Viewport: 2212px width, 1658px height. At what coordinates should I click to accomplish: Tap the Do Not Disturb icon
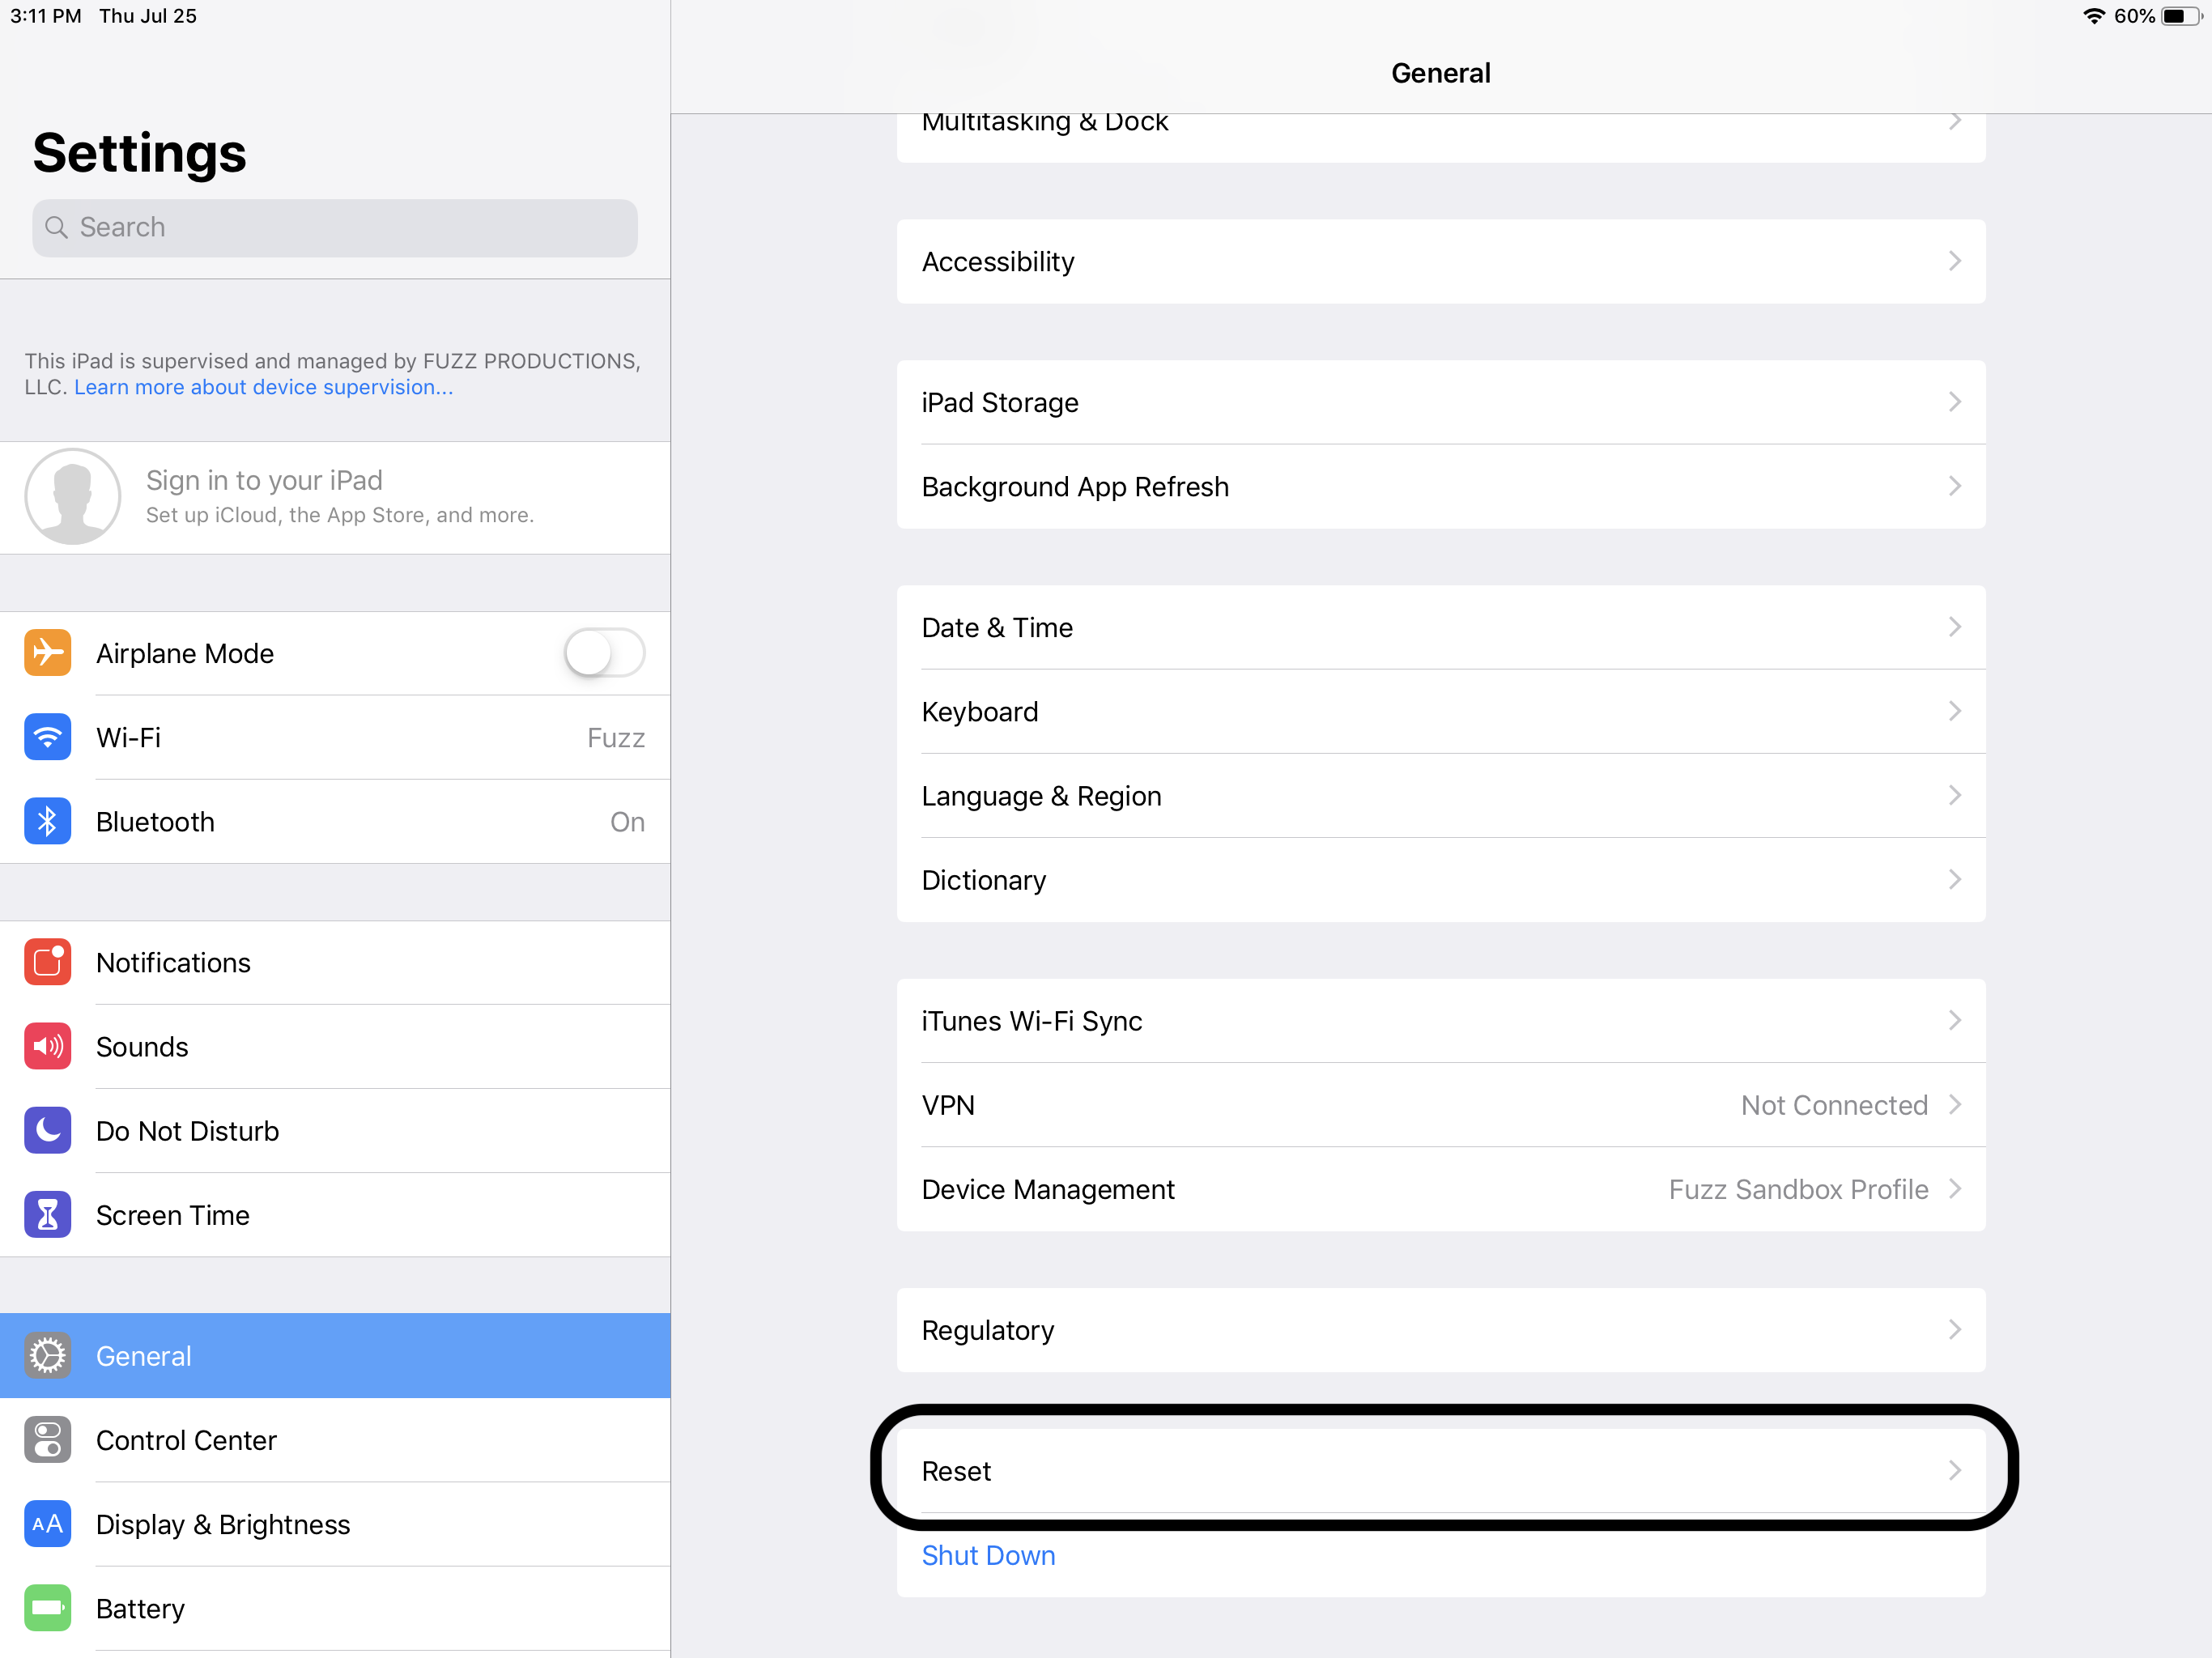click(47, 1130)
